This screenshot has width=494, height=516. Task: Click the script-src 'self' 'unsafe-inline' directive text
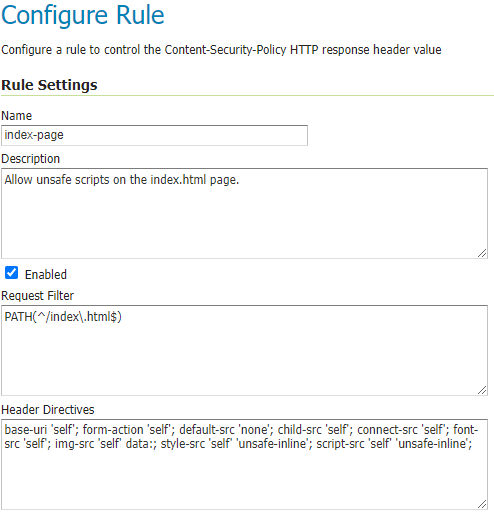(x=394, y=444)
